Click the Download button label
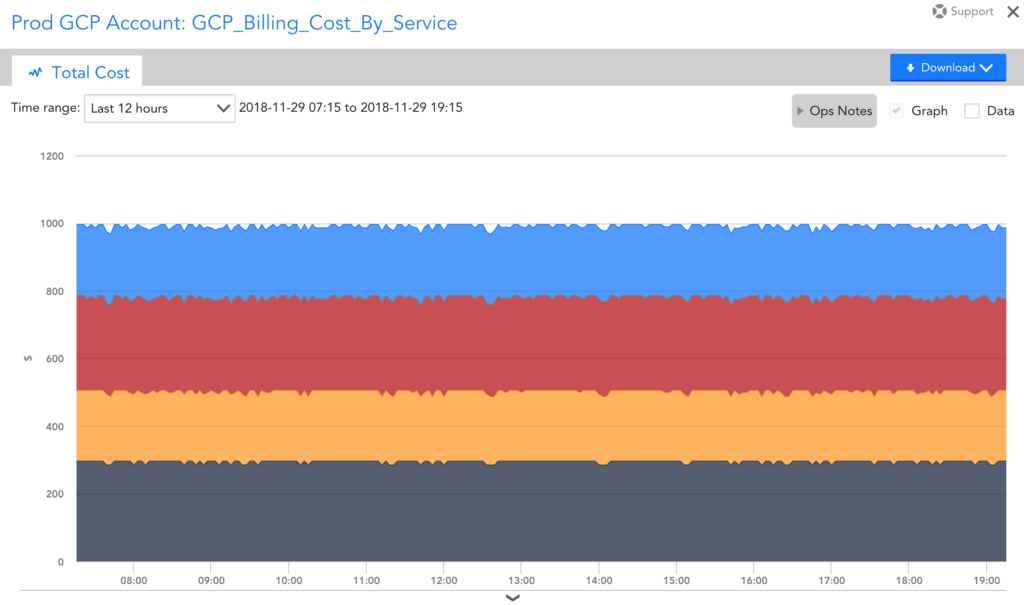This screenshot has height=605, width=1024. pos(947,68)
